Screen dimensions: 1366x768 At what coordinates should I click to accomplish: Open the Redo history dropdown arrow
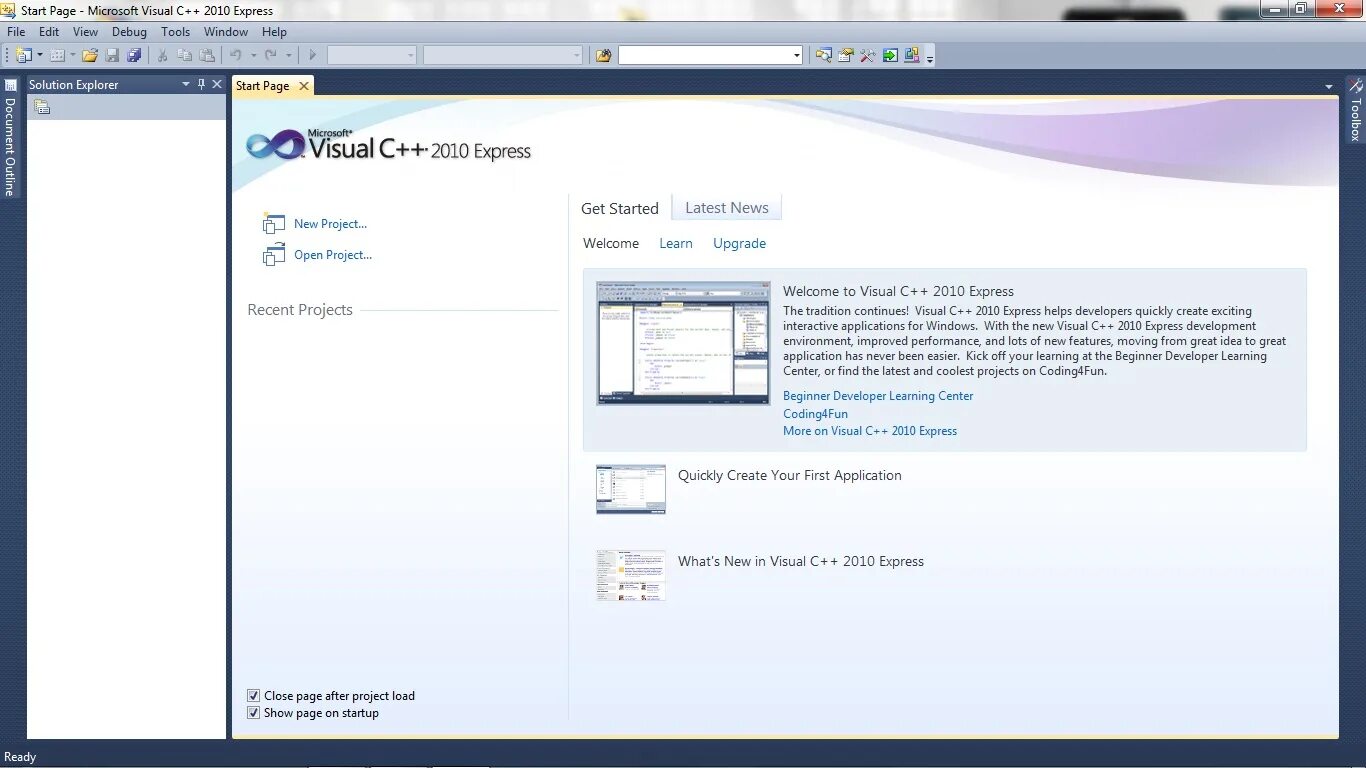[x=289, y=56]
